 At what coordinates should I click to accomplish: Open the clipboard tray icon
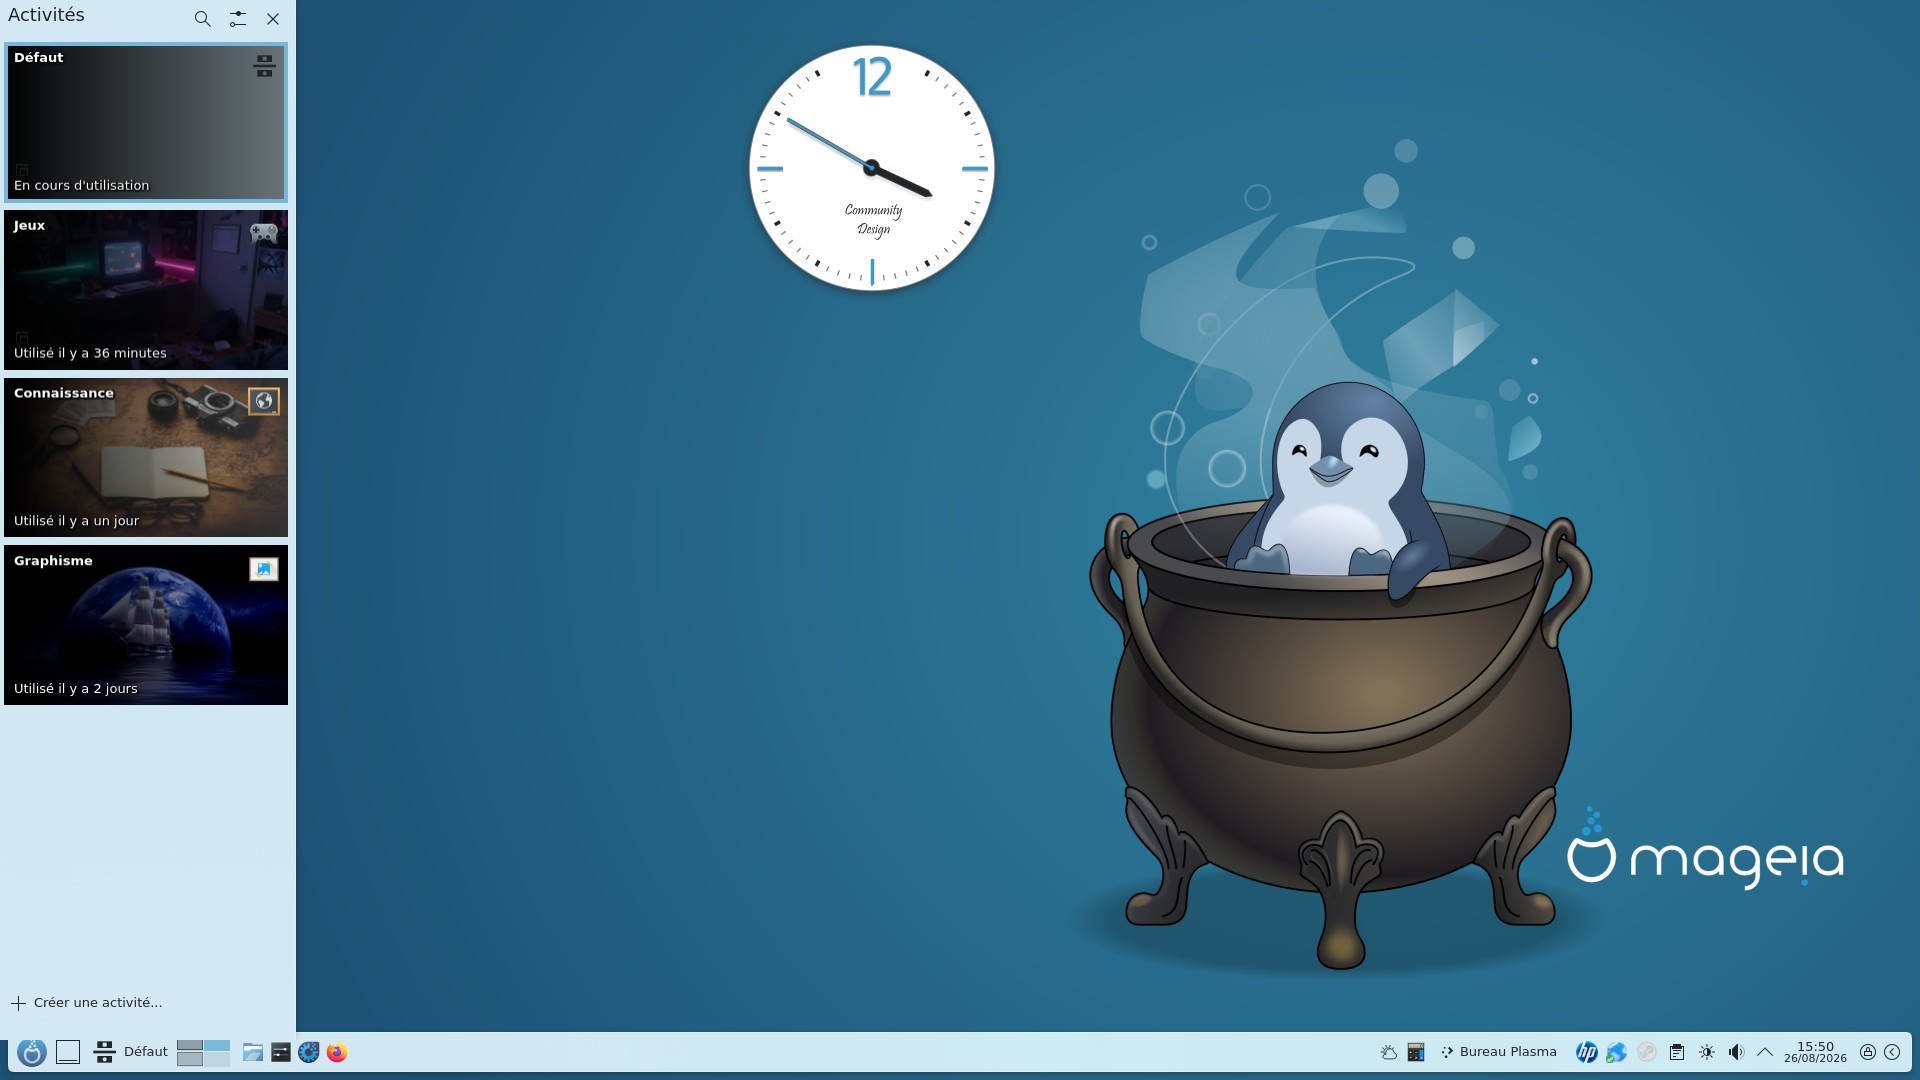point(1677,1052)
